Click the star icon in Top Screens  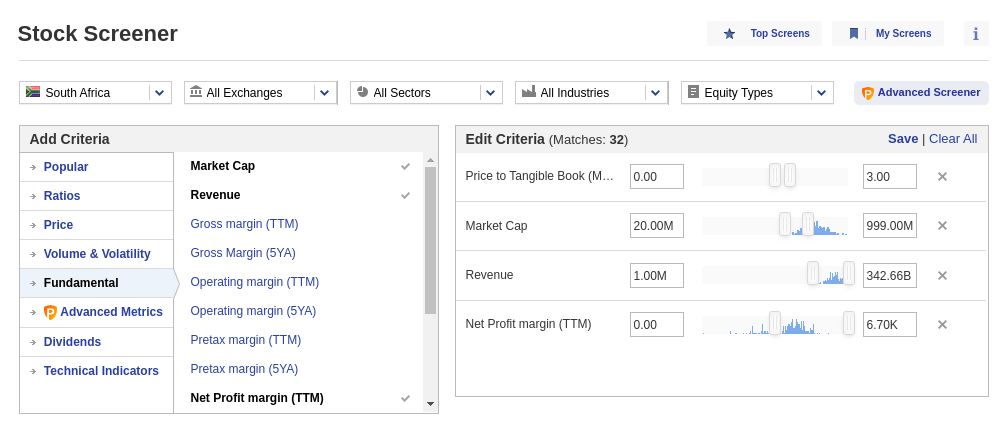click(729, 33)
